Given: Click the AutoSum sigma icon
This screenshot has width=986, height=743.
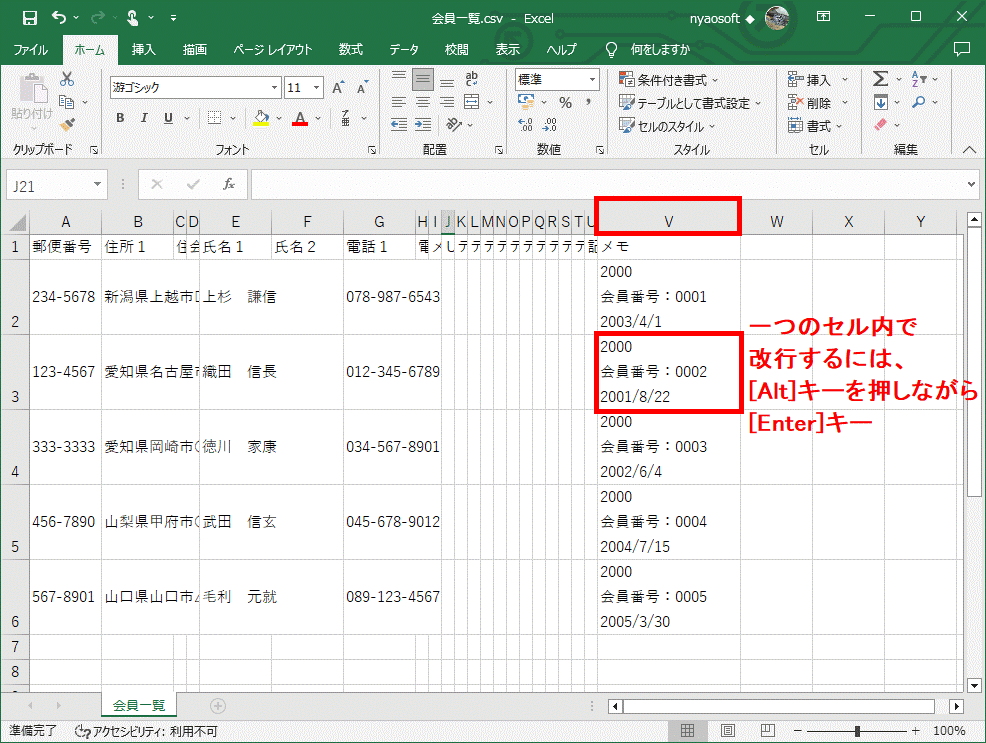Looking at the screenshot, I should (880, 79).
